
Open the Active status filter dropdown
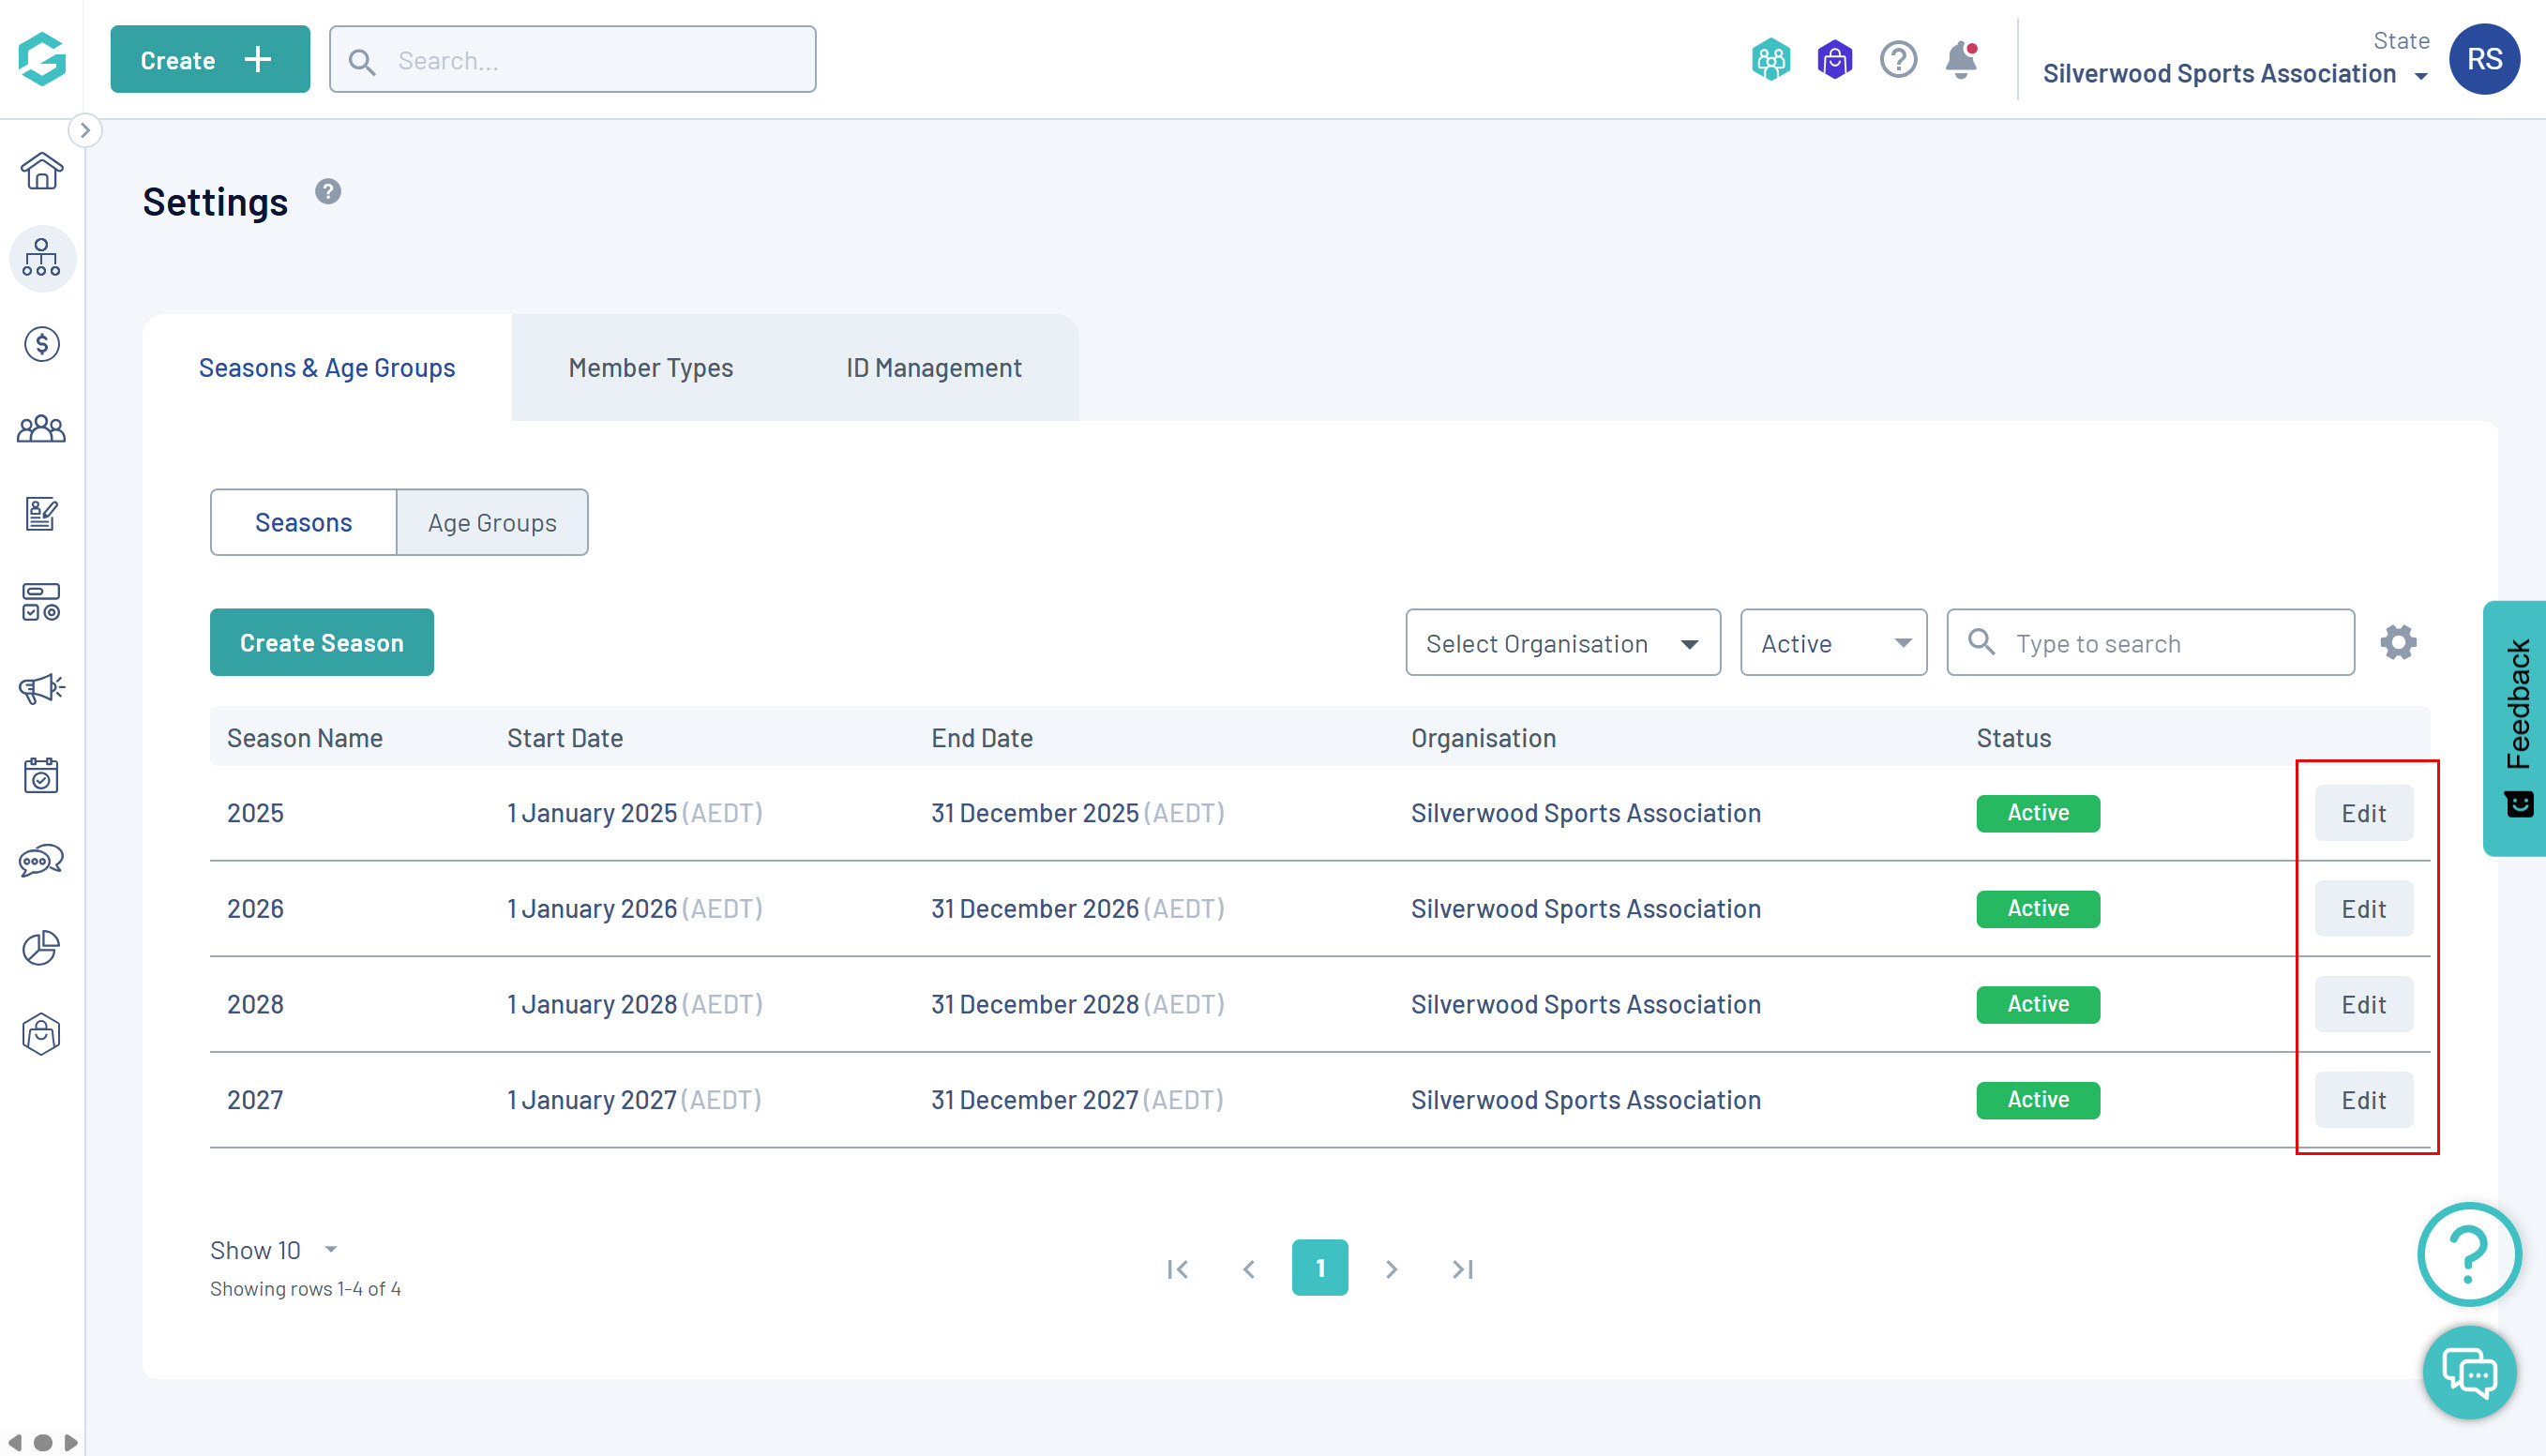[1832, 643]
